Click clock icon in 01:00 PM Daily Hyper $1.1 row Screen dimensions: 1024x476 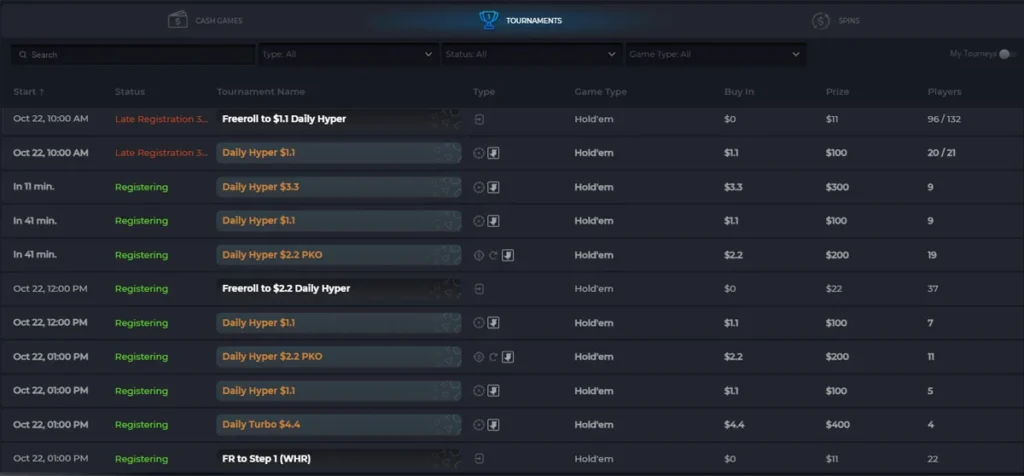[479, 390]
